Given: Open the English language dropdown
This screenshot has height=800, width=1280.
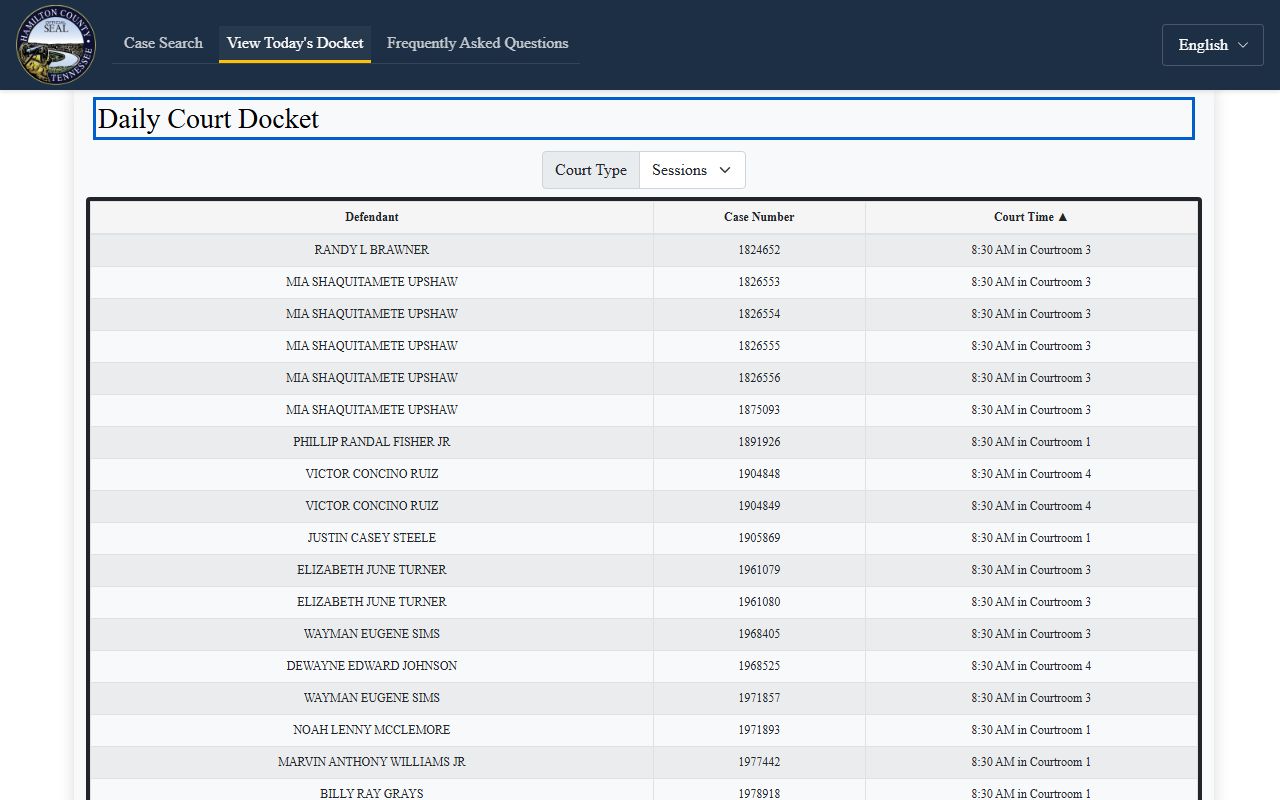Looking at the screenshot, I should 1212,45.
